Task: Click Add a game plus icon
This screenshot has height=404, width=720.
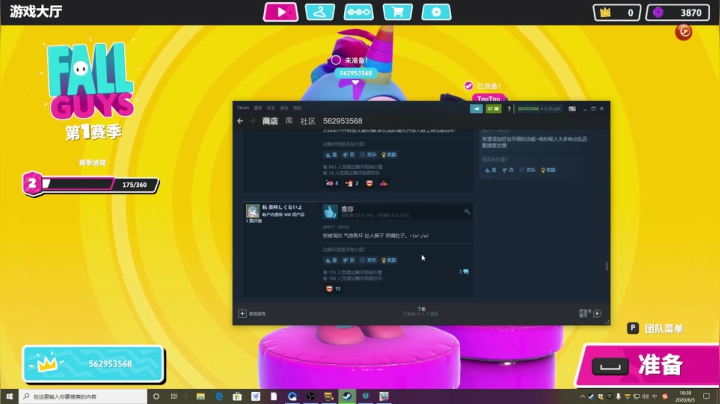Action: (242, 314)
